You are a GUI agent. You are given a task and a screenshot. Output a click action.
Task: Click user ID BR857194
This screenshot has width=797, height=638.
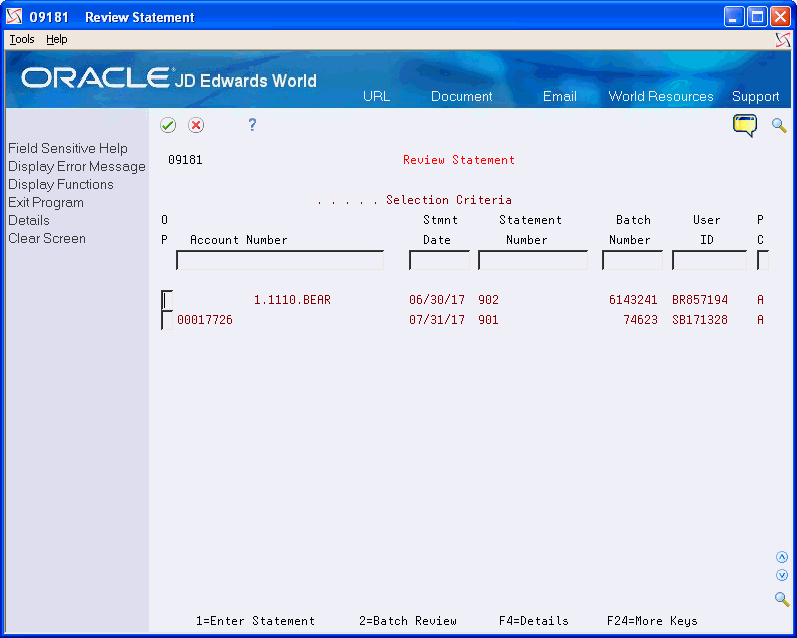(700, 300)
